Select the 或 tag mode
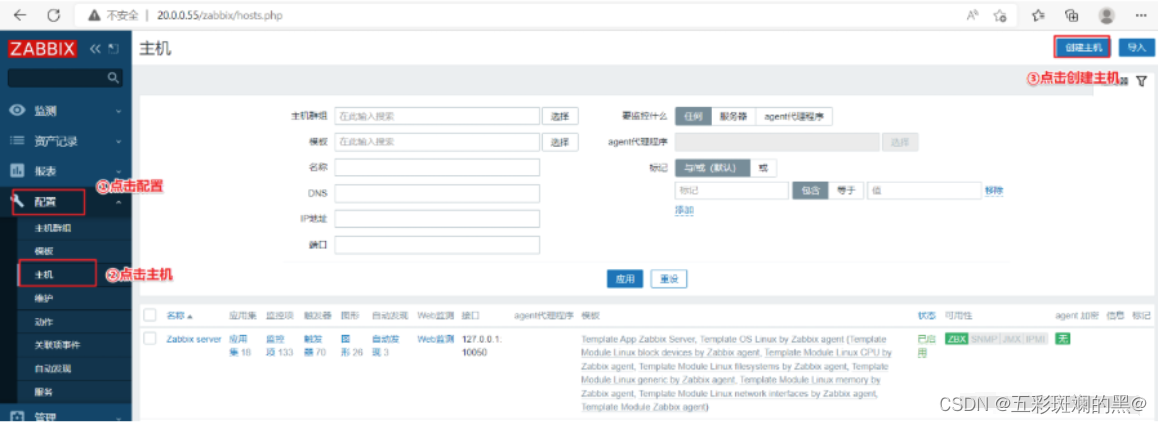This screenshot has width=1162, height=424. [763, 168]
